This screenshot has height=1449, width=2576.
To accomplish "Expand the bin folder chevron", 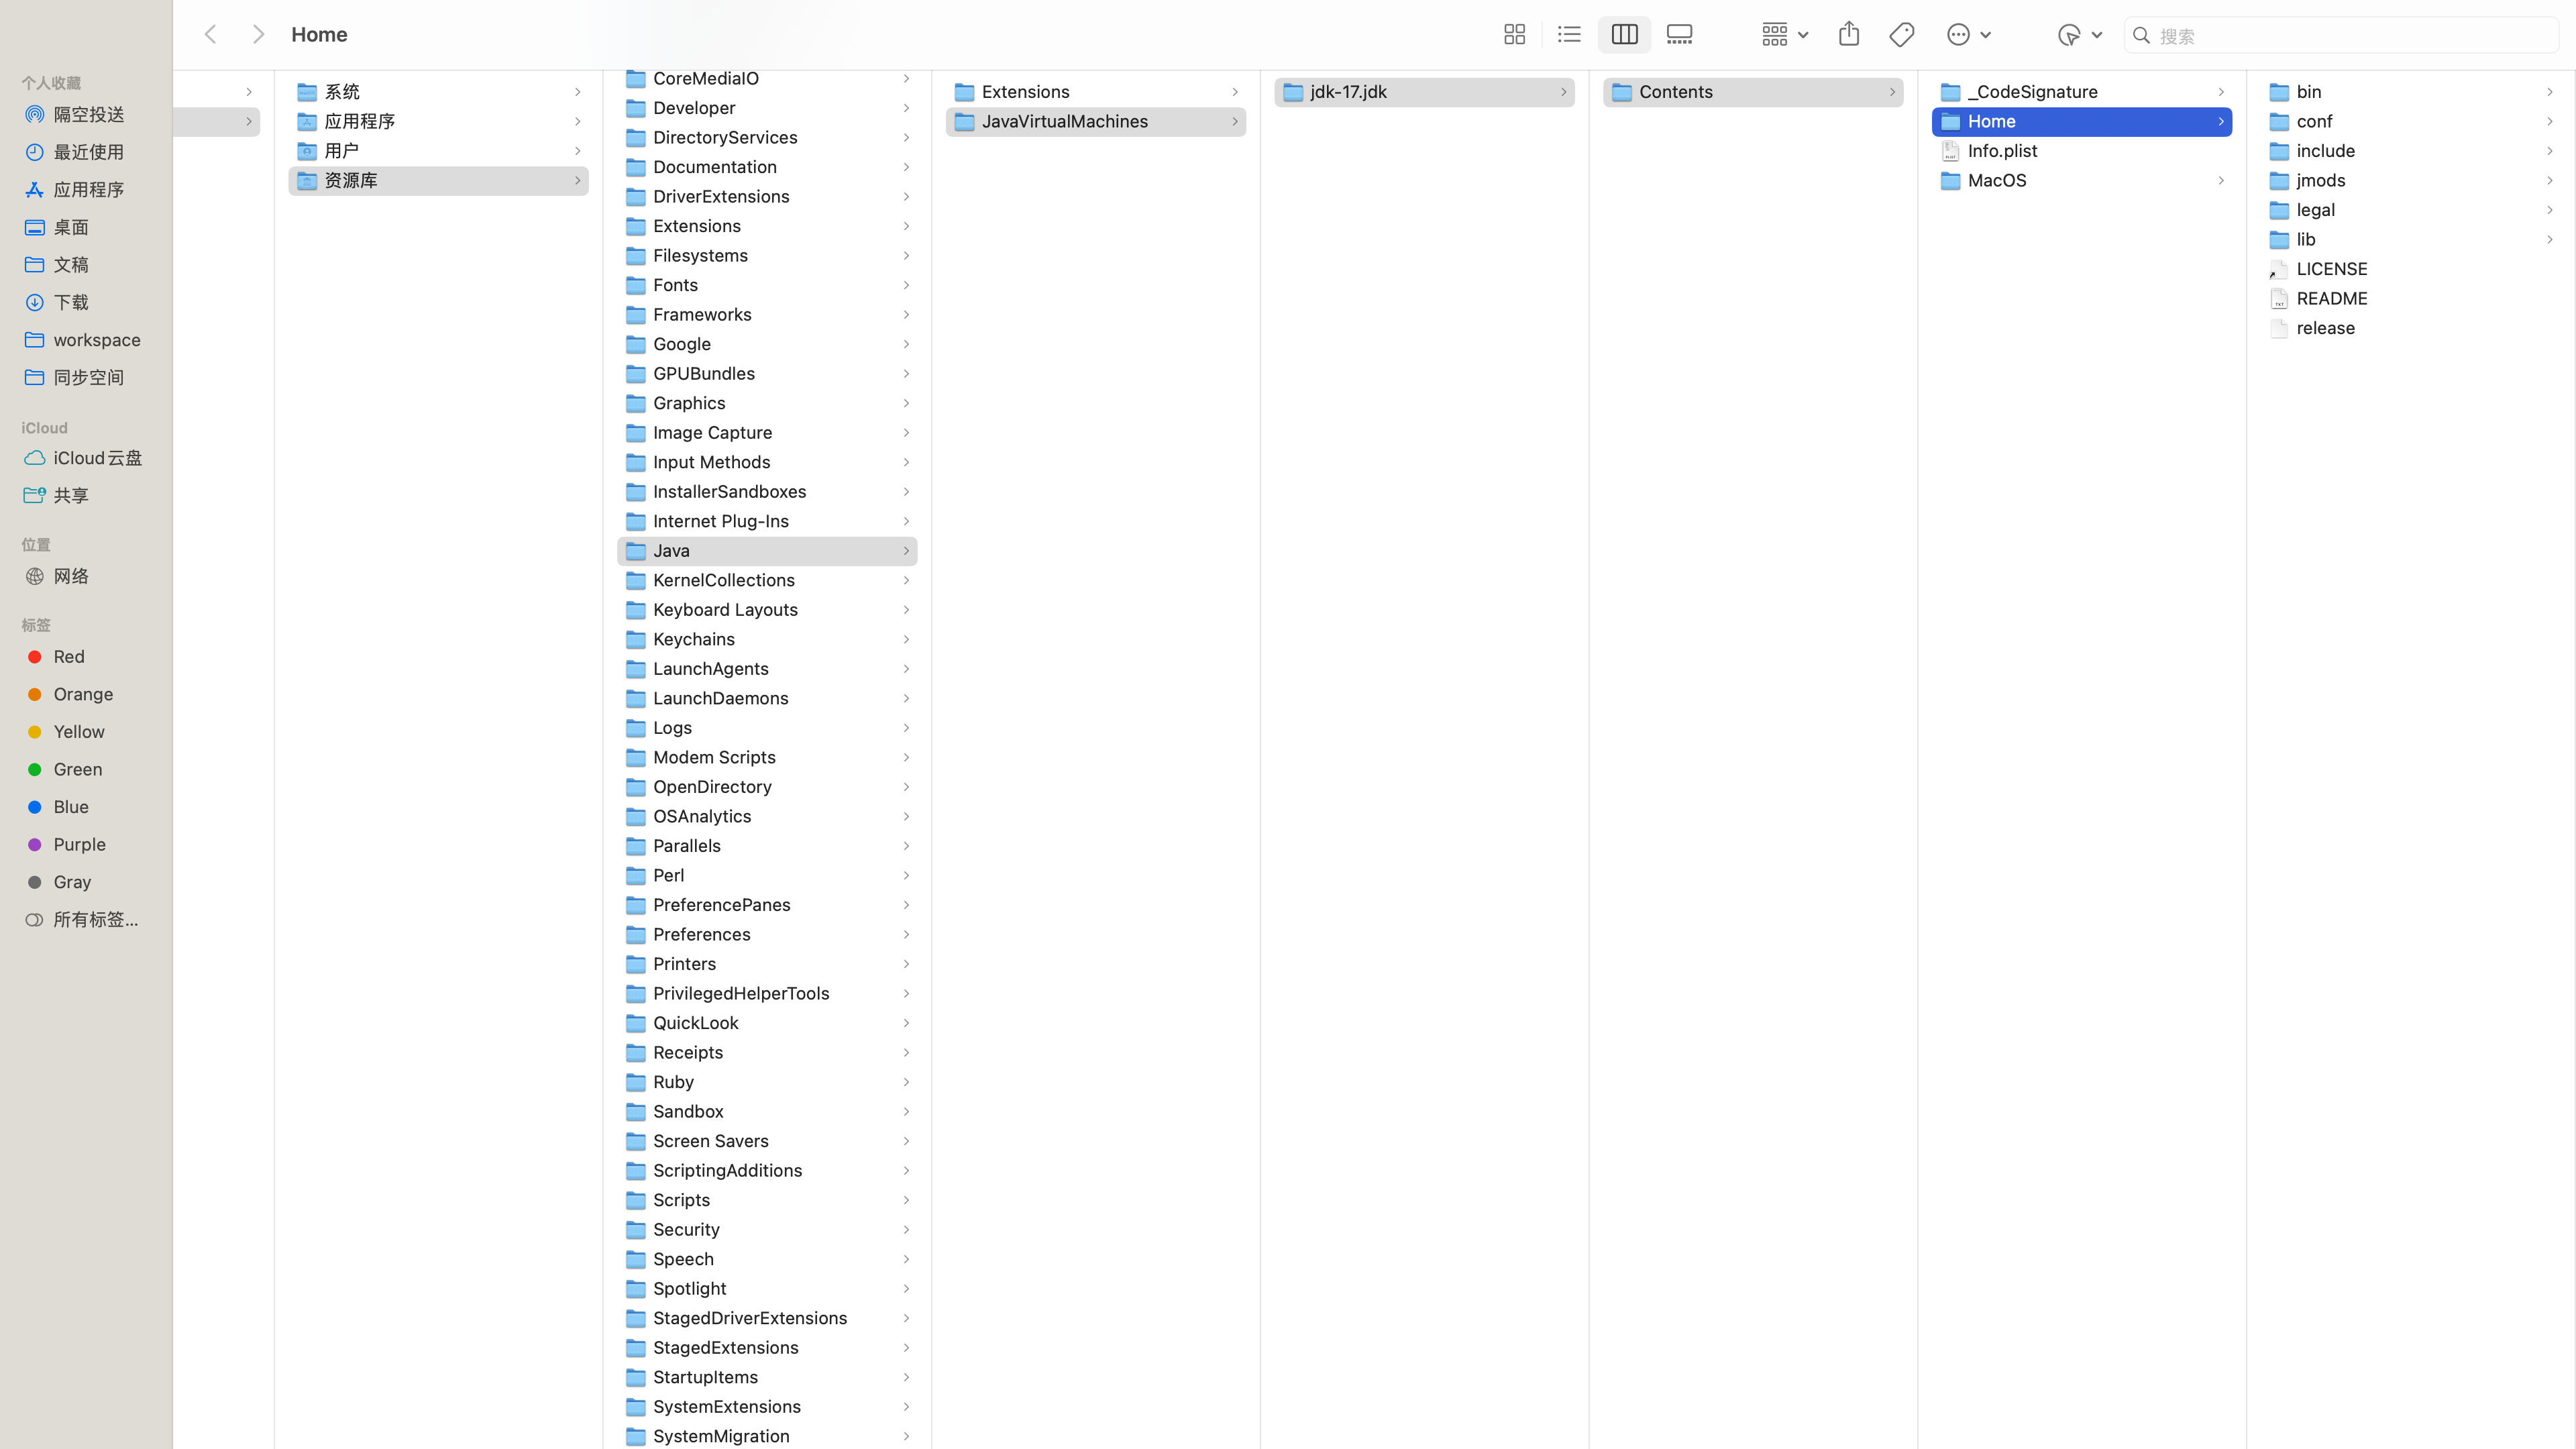I will [2549, 92].
